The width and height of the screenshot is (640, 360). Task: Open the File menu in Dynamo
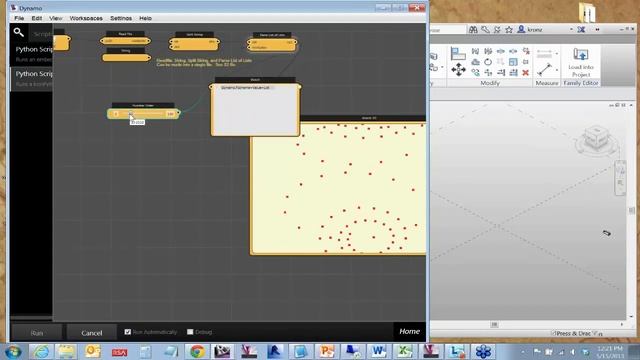click(x=19, y=18)
